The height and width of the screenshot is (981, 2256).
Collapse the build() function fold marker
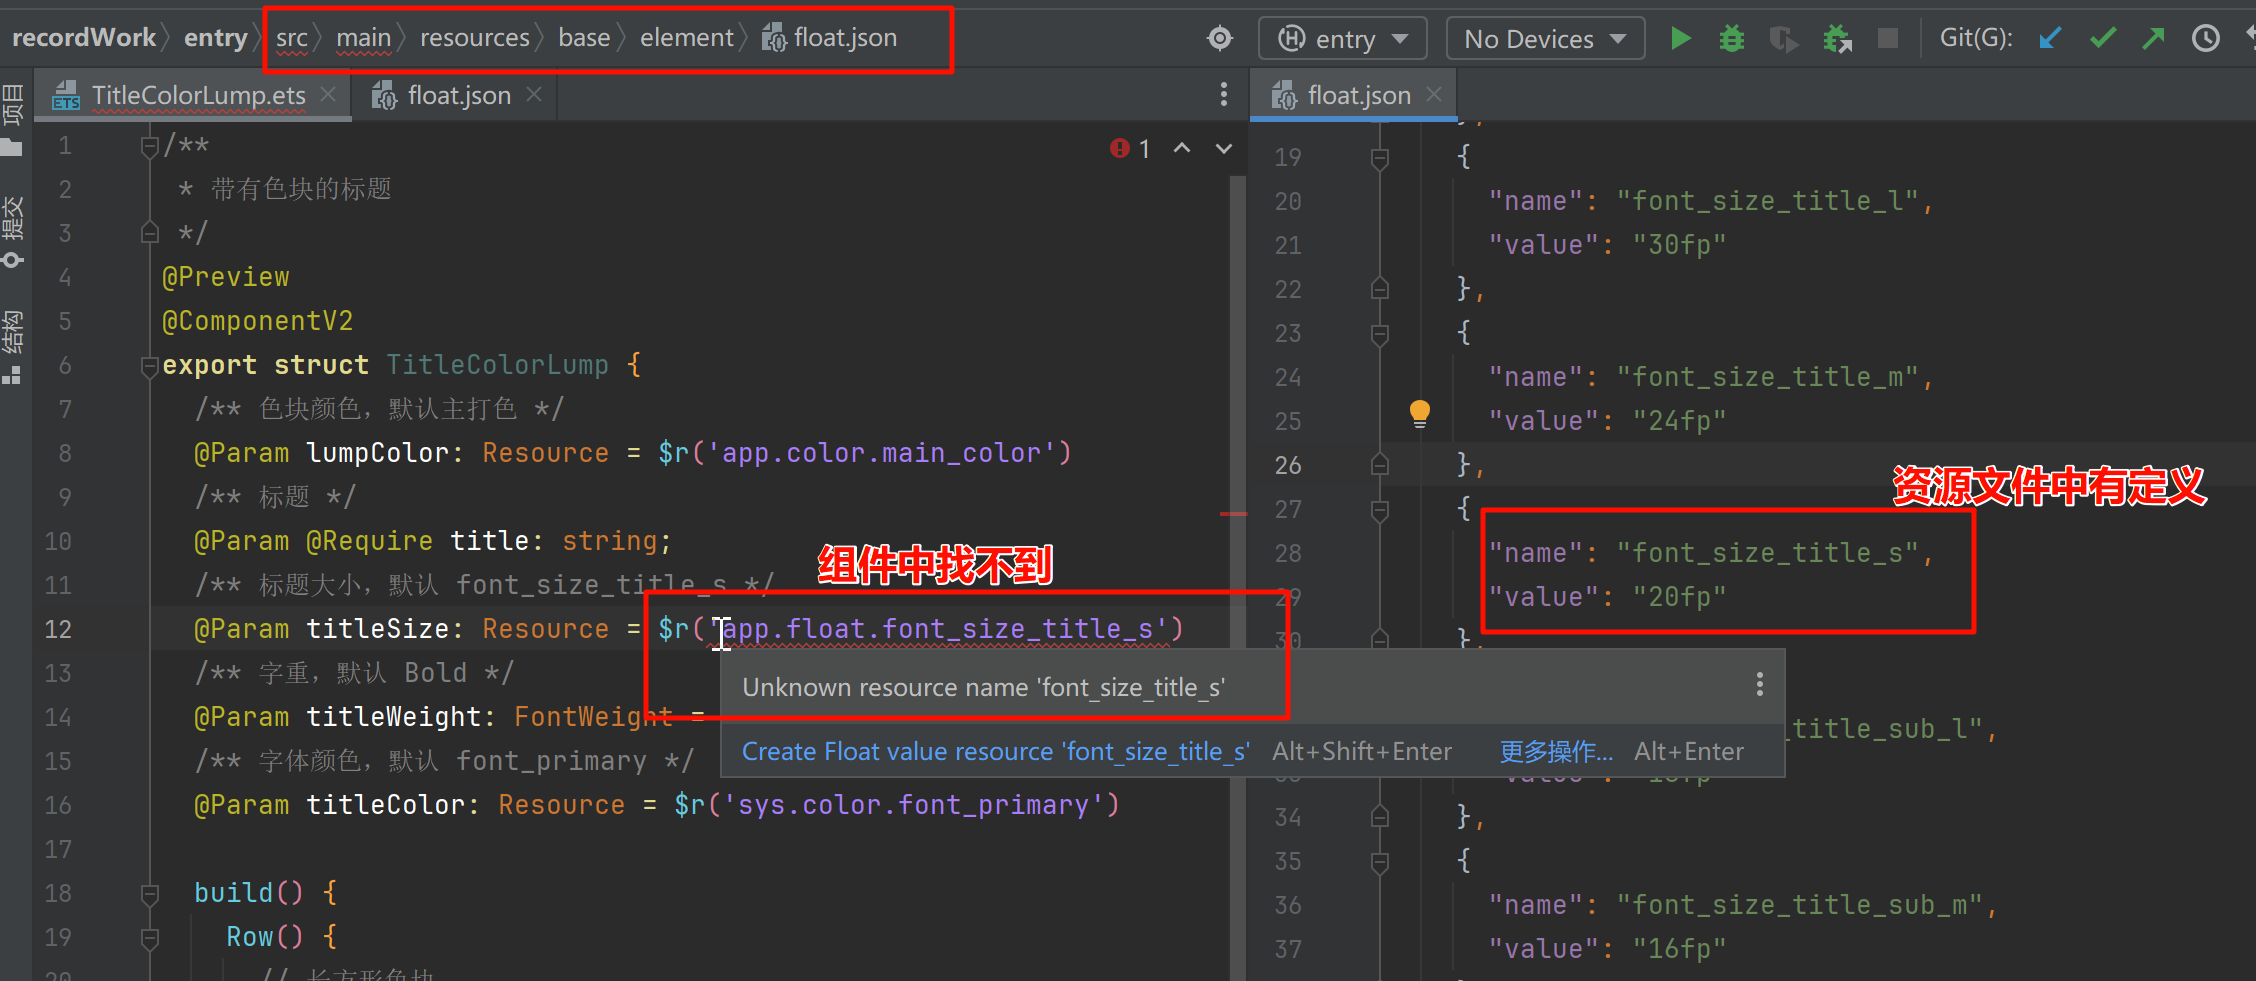pyautogui.click(x=150, y=893)
